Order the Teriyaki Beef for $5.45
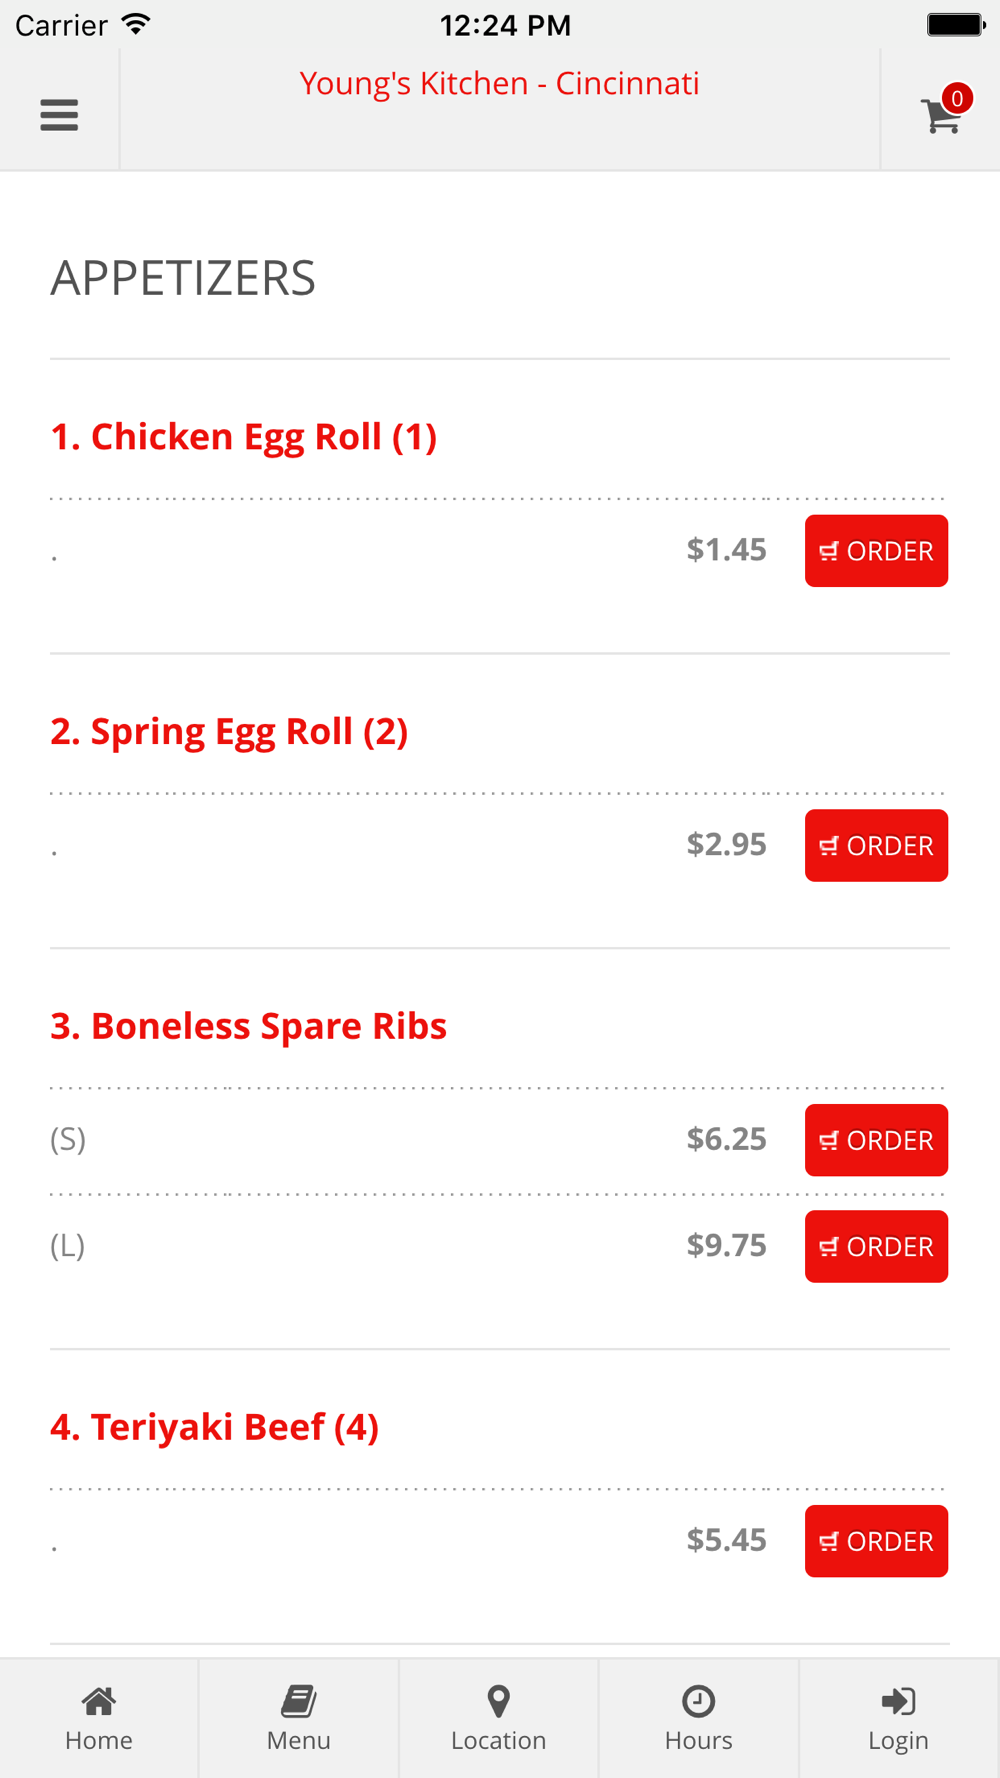1000x1778 pixels. [x=876, y=1541]
